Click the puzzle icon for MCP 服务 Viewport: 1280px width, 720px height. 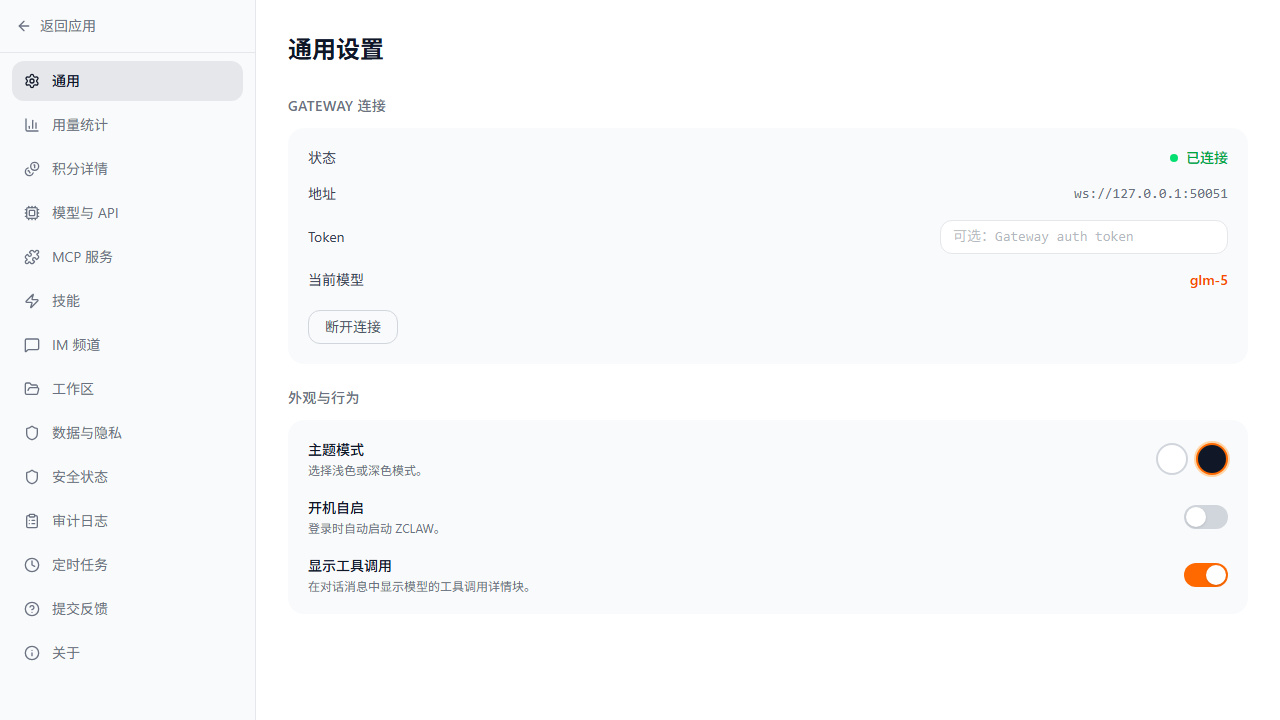[x=32, y=257]
